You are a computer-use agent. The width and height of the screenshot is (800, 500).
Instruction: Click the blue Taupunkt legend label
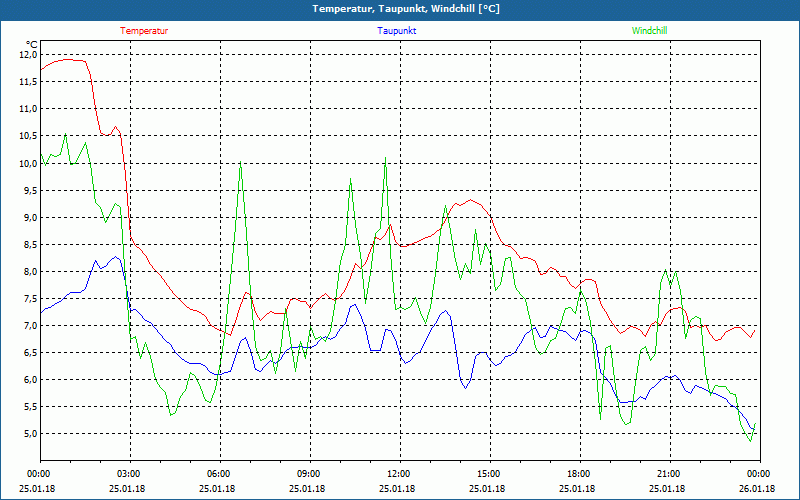tap(397, 31)
